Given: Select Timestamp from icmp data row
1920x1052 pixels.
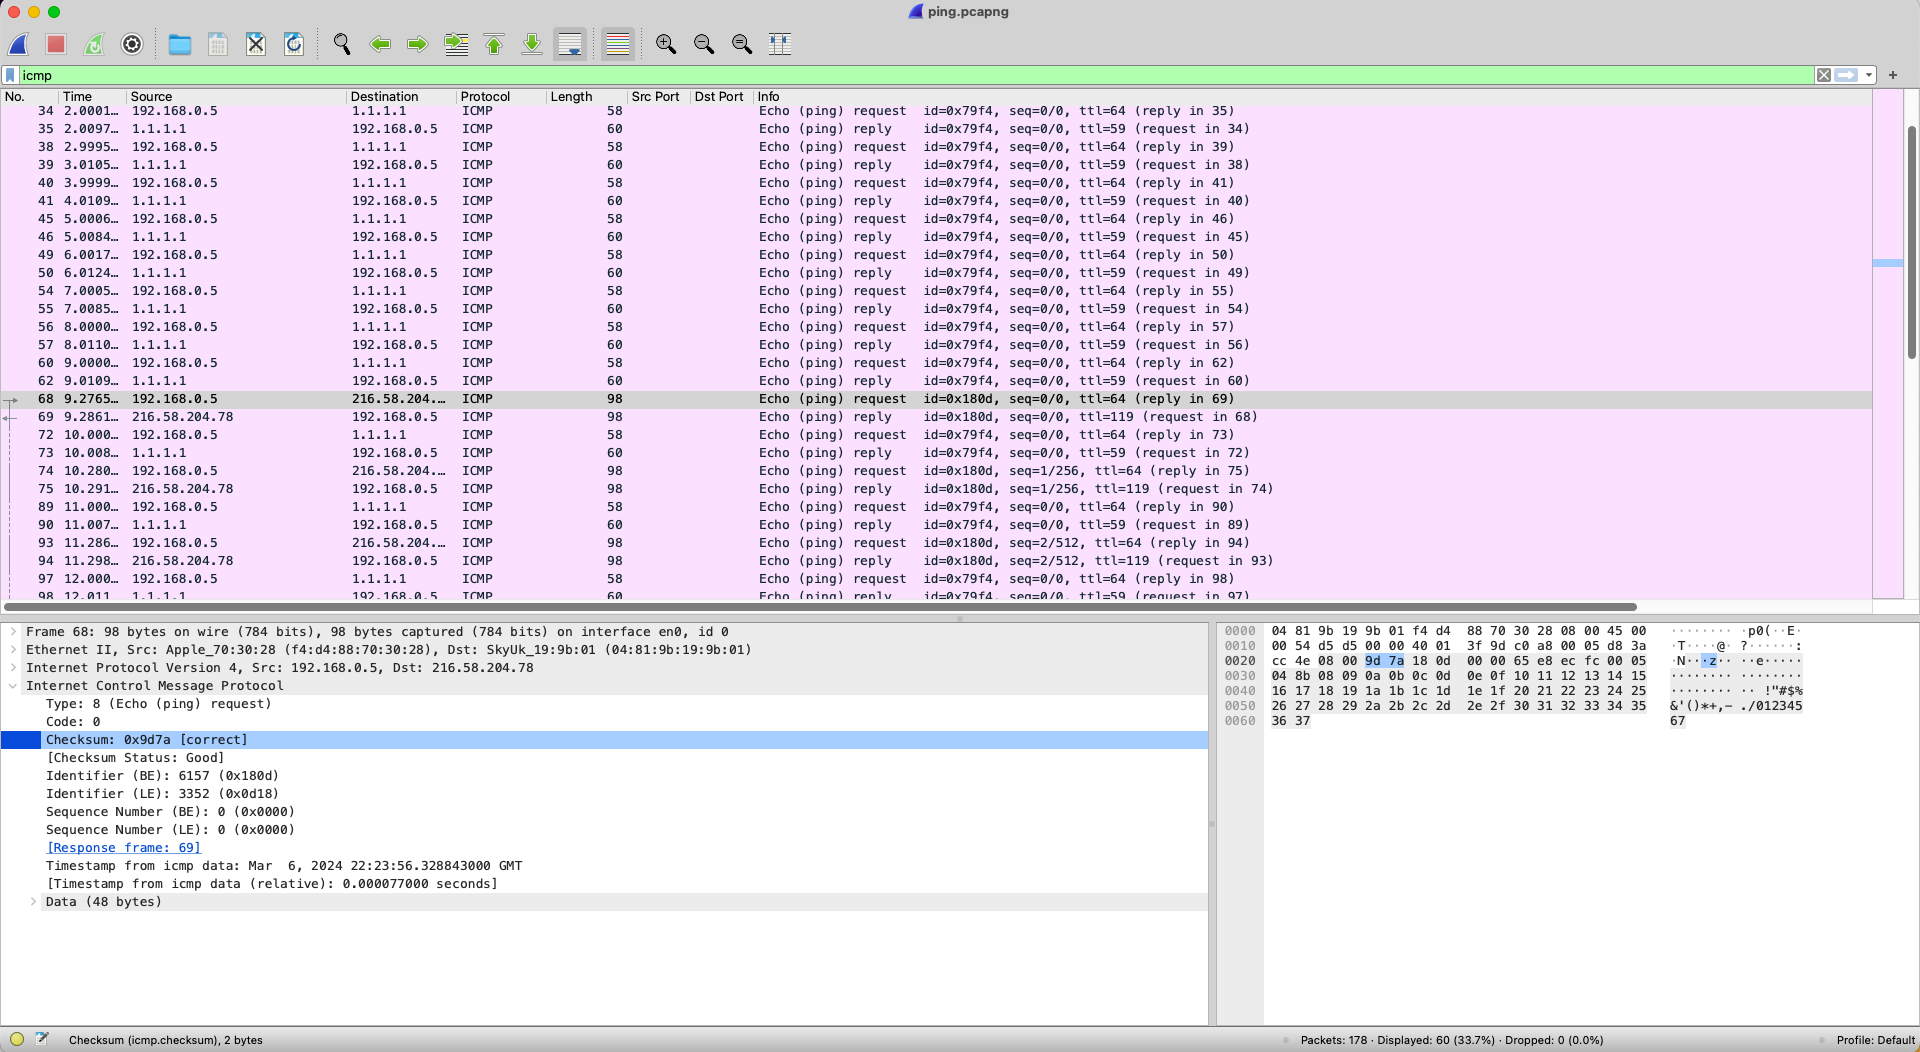Looking at the screenshot, I should (284, 866).
